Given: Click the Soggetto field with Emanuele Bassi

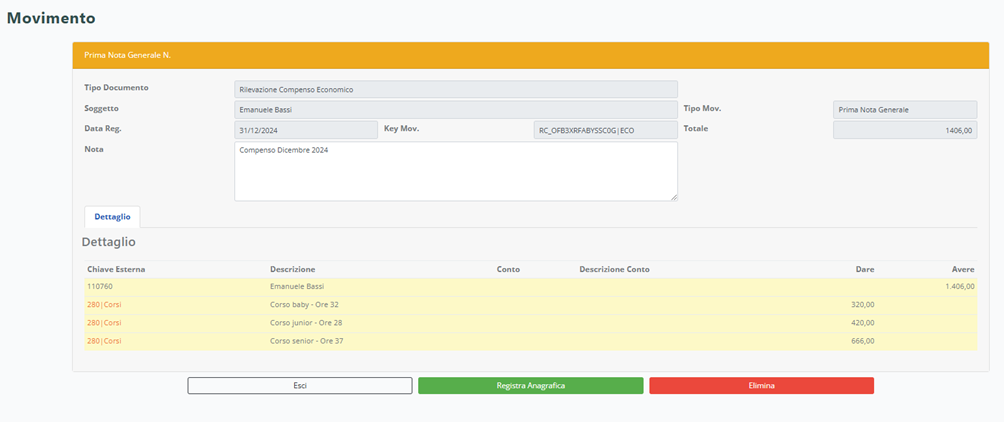Looking at the screenshot, I should pyautogui.click(x=455, y=109).
